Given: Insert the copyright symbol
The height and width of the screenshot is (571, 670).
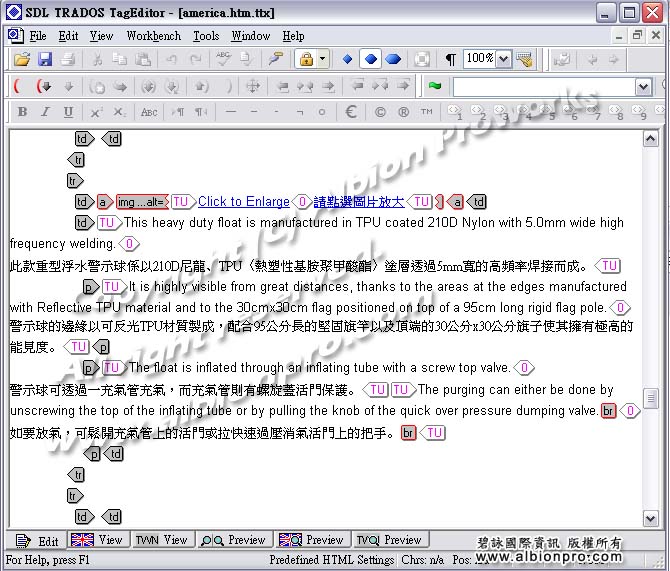Looking at the screenshot, I should pyautogui.click(x=380, y=112).
